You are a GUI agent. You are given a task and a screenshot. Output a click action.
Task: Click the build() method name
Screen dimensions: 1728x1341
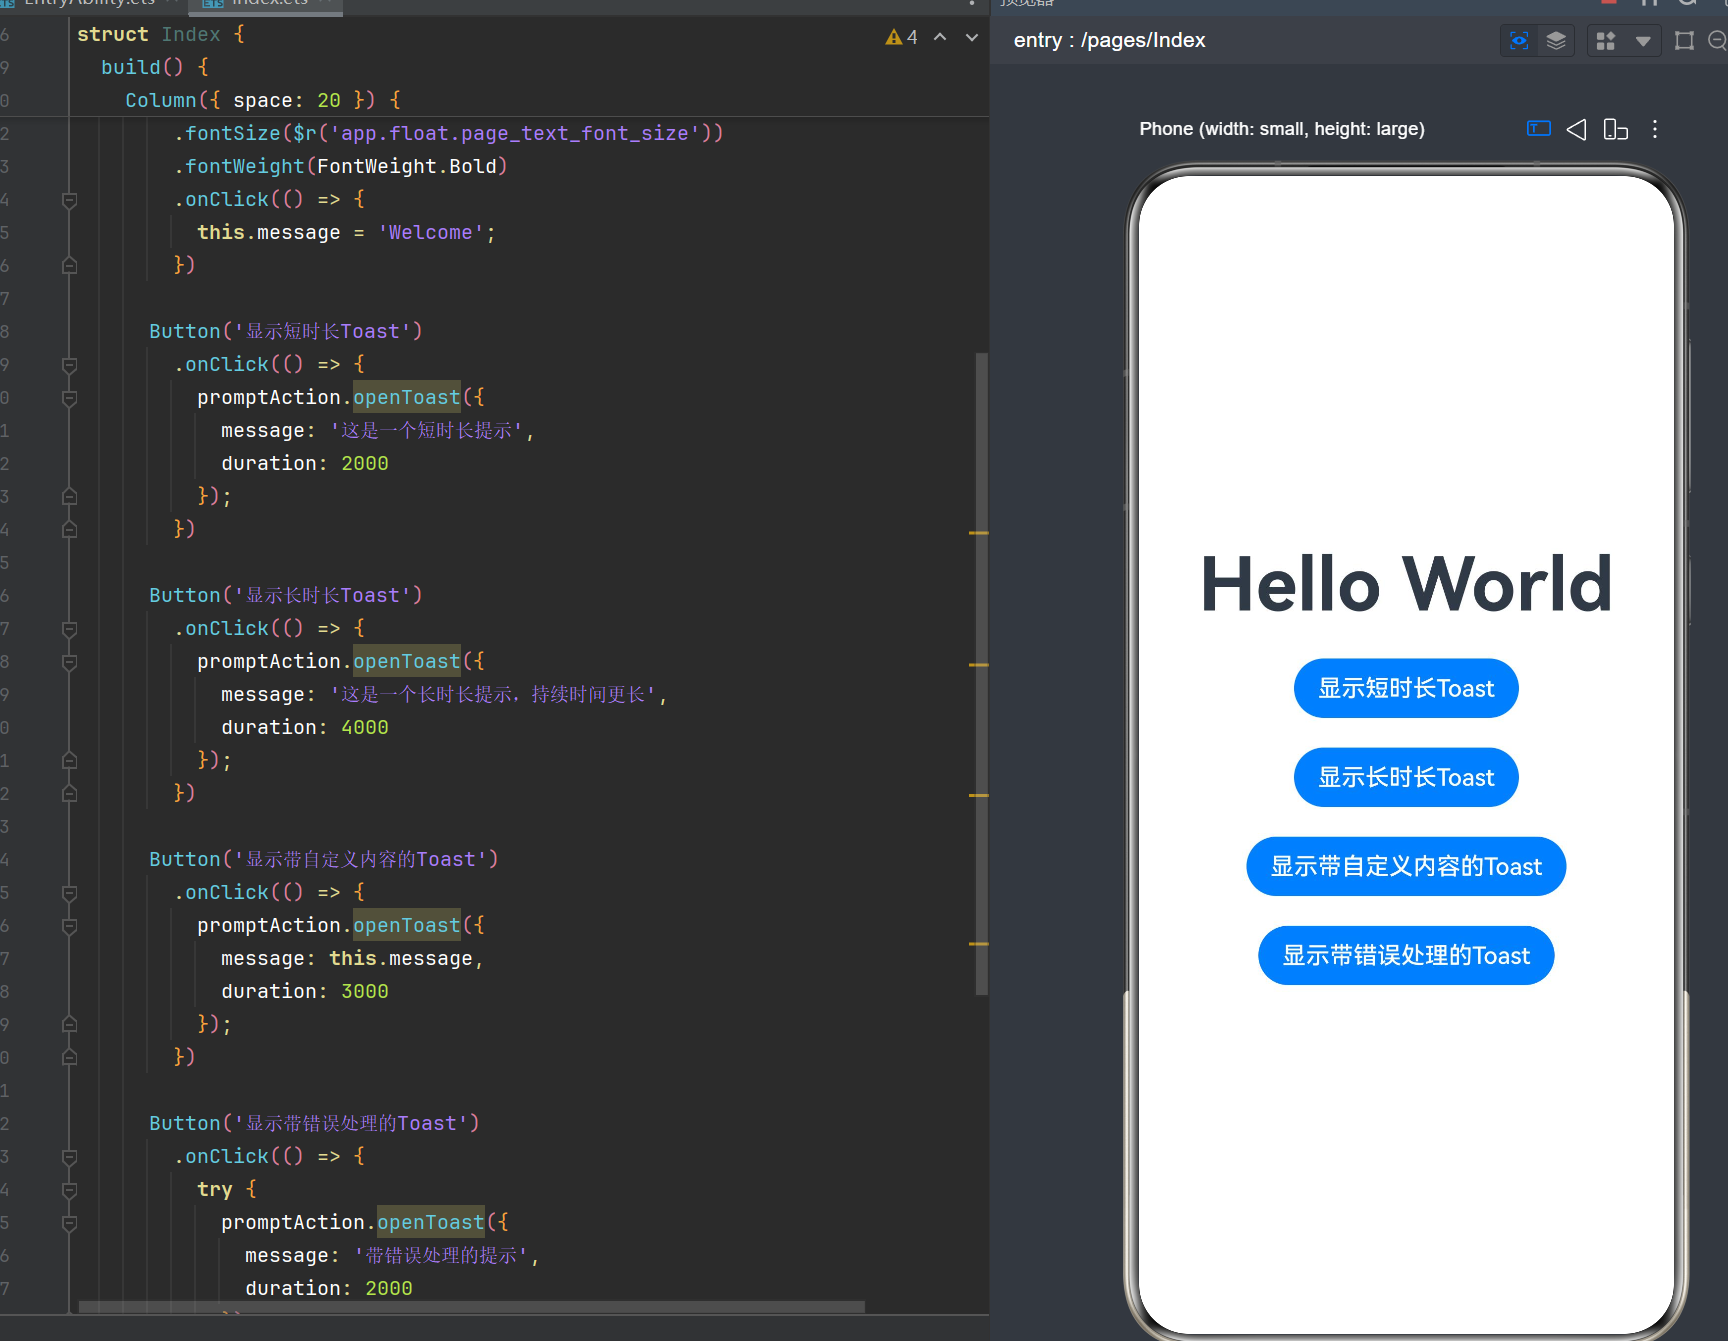tap(142, 67)
